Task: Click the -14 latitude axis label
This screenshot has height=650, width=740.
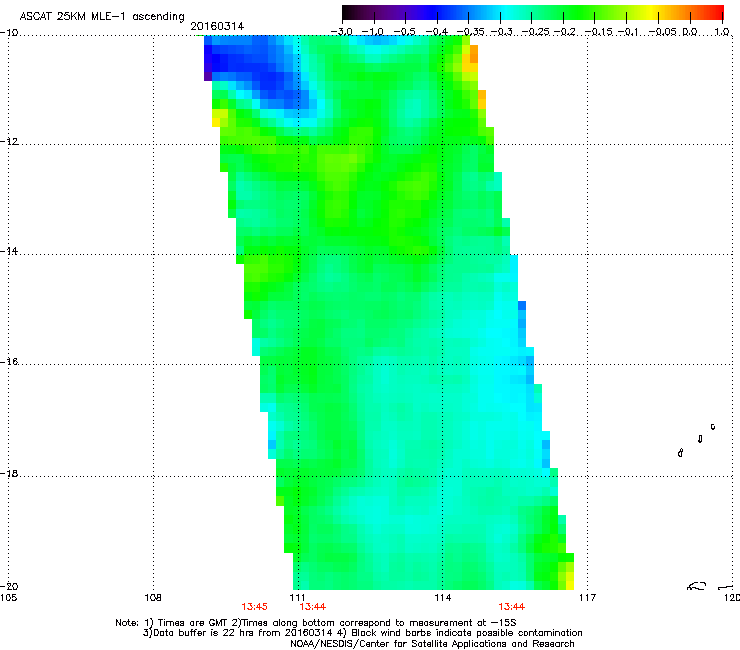Action: click(x=9, y=251)
